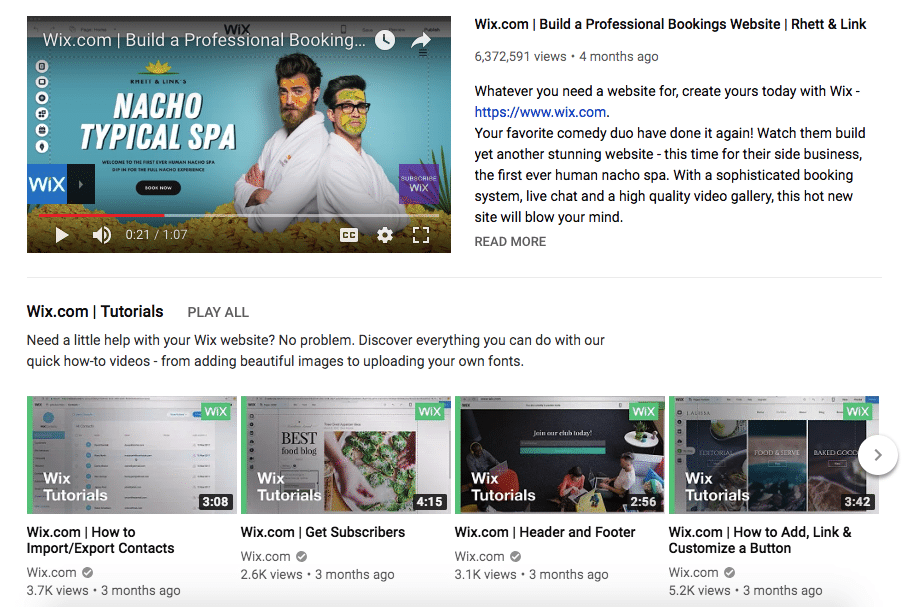904x607 pixels.
Task: Show next videos with the carousel arrow
Action: pyautogui.click(x=877, y=455)
